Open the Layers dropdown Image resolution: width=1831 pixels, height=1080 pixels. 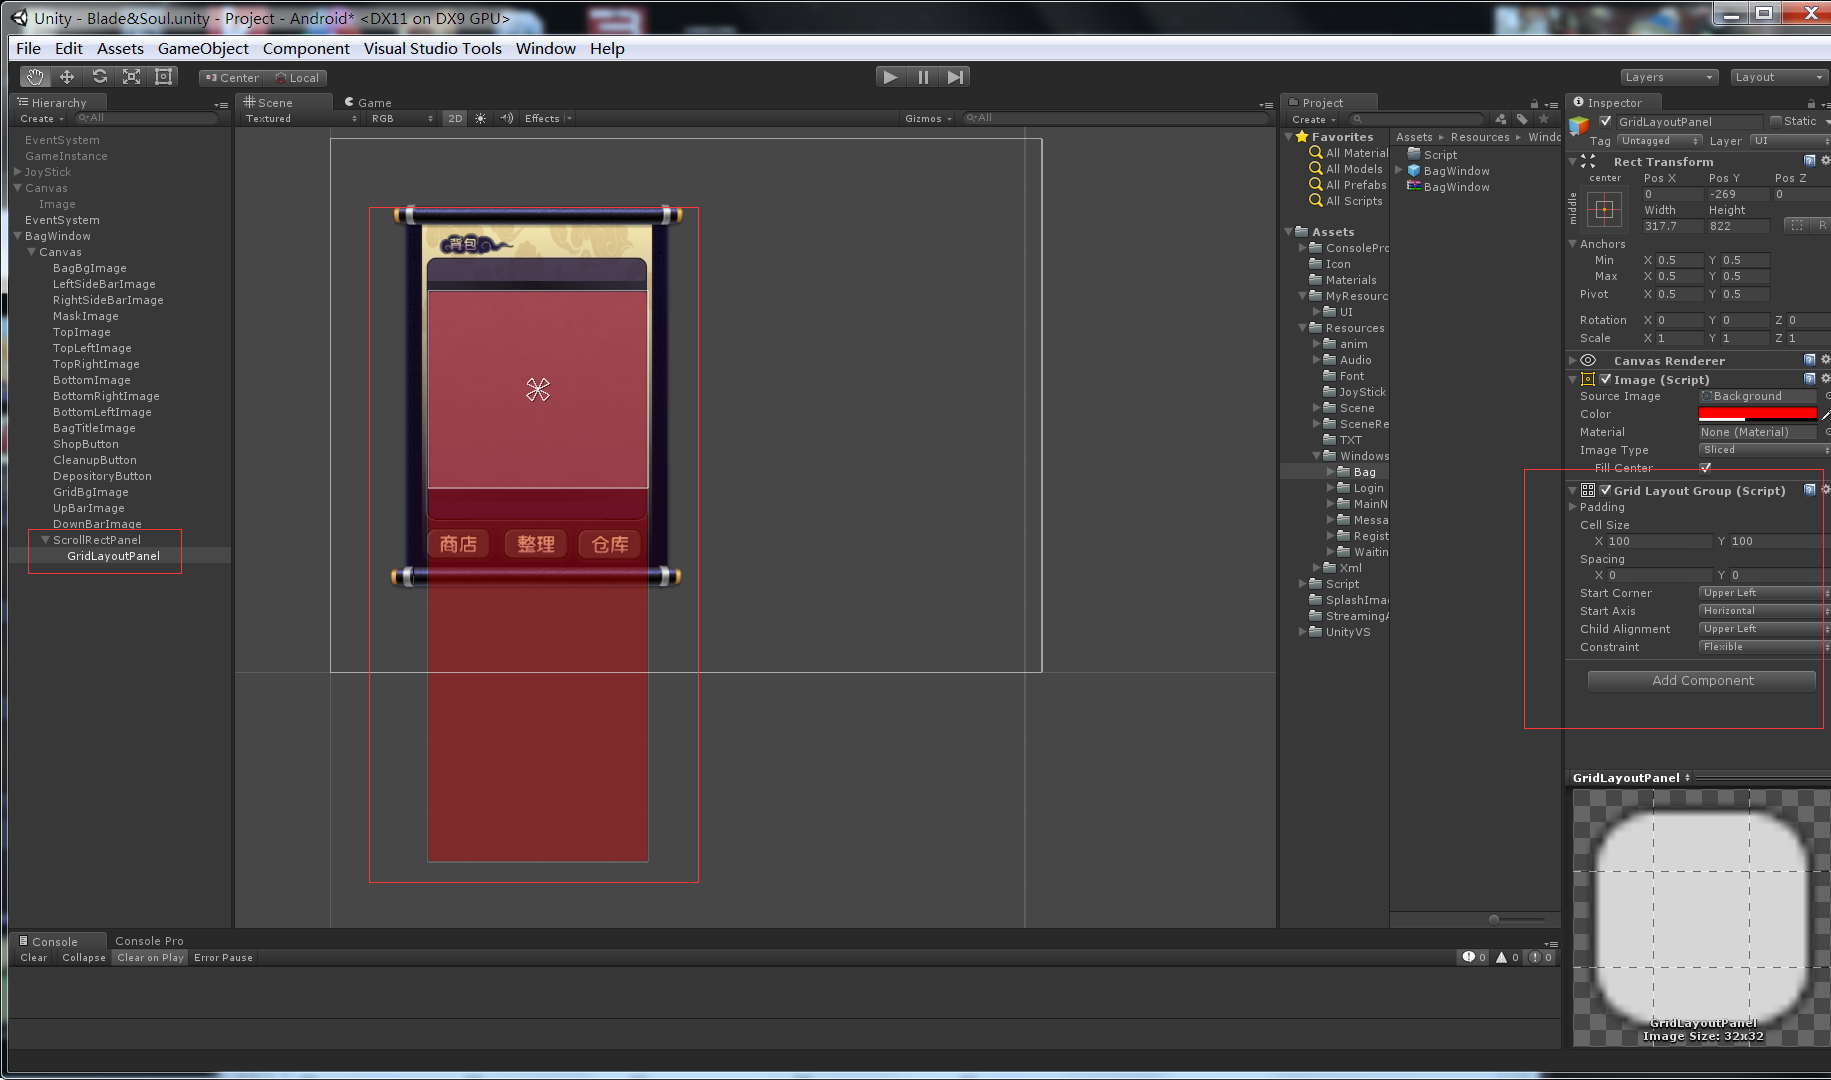pyautogui.click(x=1668, y=76)
